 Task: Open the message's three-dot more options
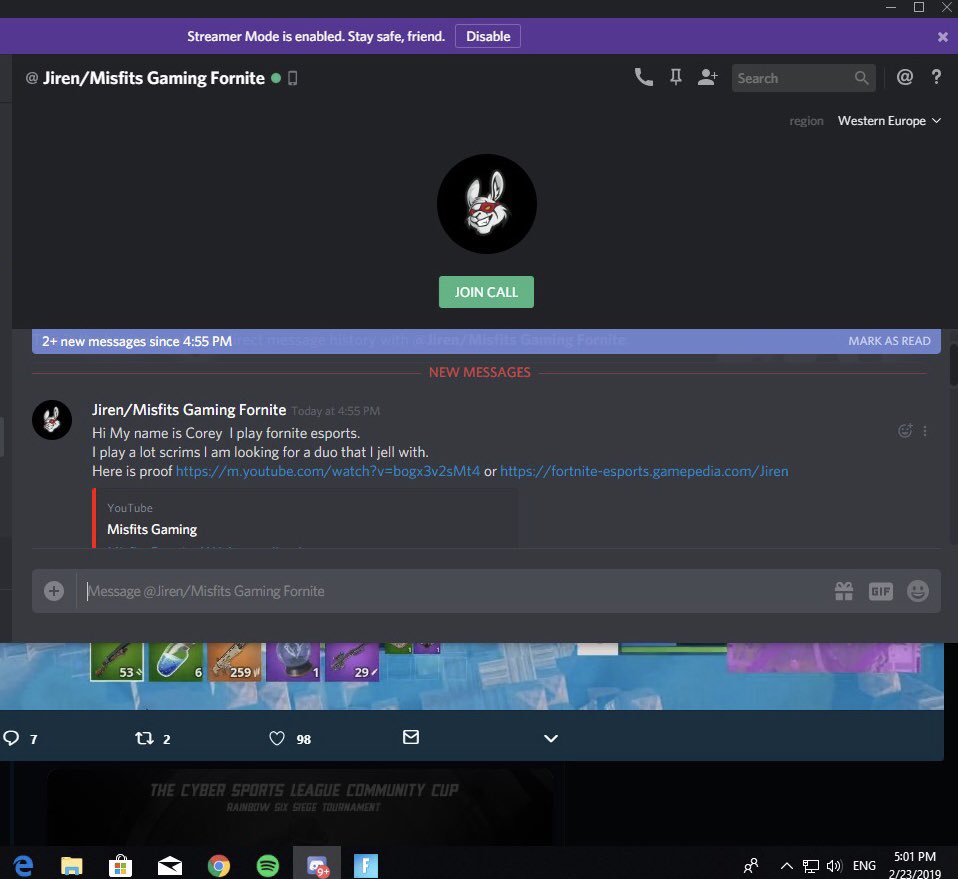point(925,431)
